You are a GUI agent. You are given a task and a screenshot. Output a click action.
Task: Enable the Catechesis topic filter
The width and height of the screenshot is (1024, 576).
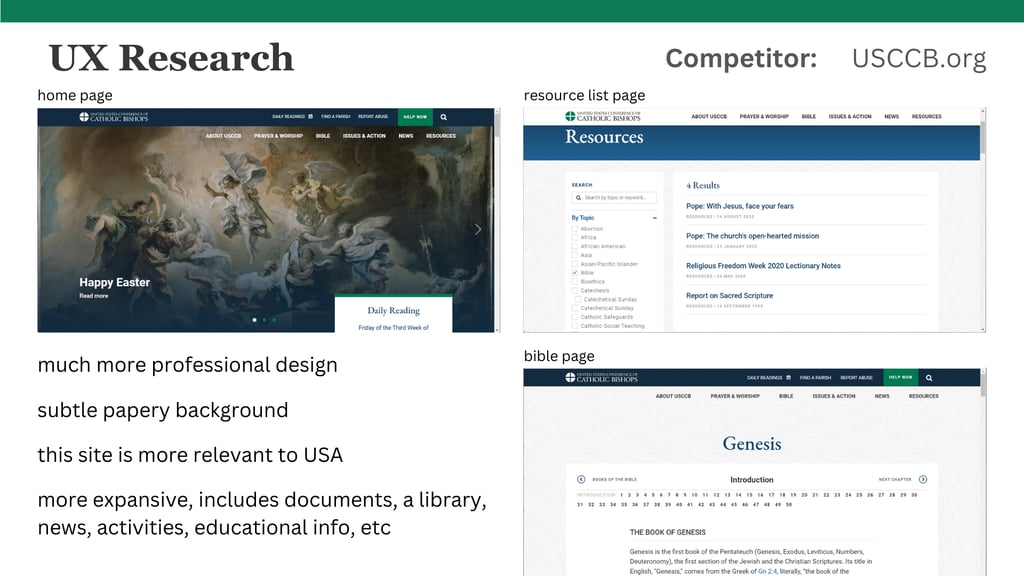coord(575,291)
